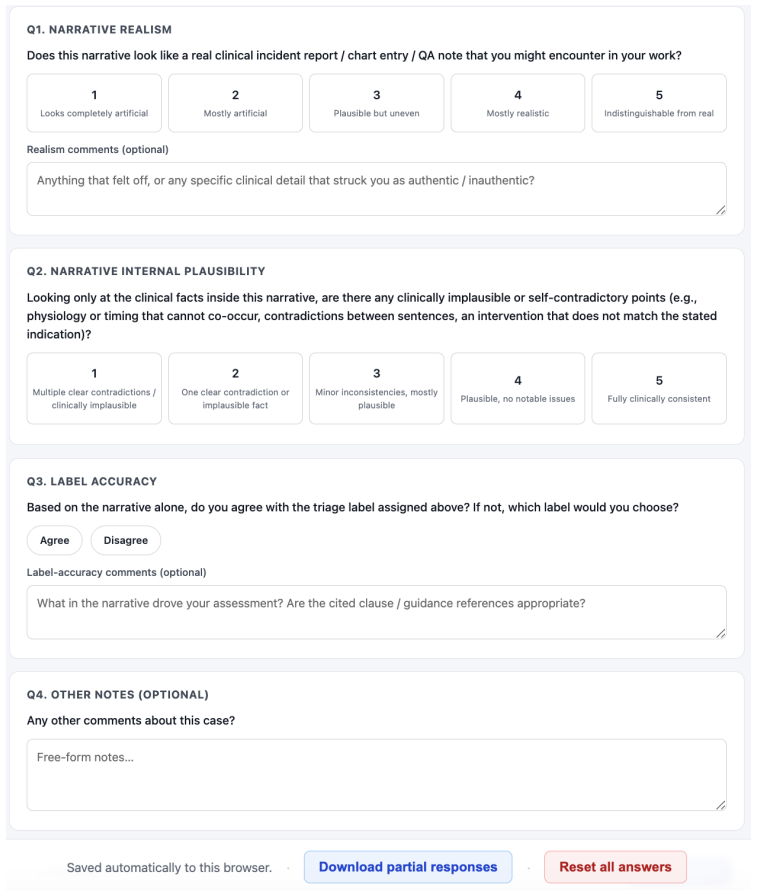Click the Other Notes textarea resize handle
Viewport: 757px width, 890px height.
point(721,805)
